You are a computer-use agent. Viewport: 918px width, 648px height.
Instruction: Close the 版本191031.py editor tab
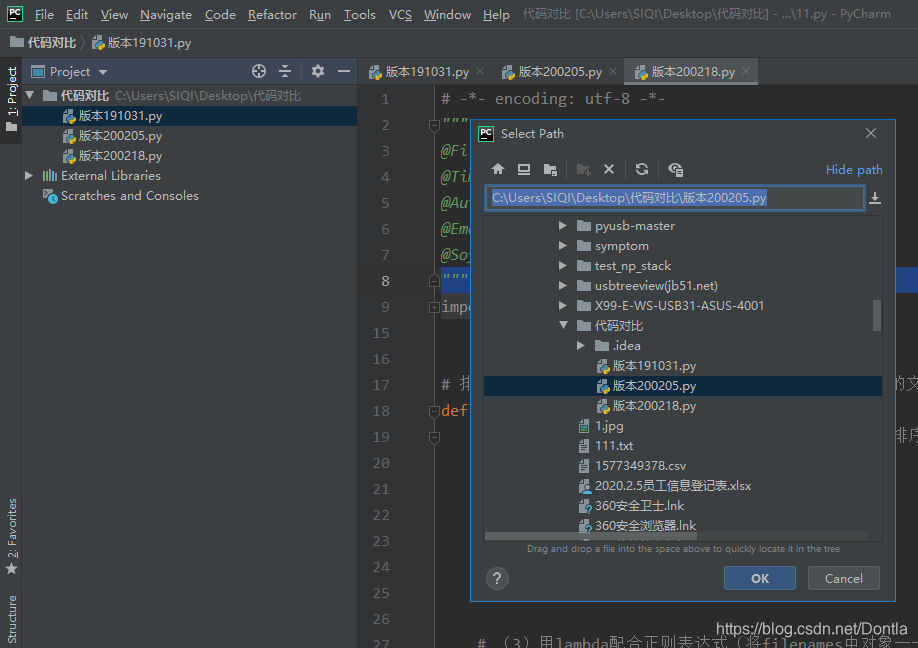pos(480,71)
